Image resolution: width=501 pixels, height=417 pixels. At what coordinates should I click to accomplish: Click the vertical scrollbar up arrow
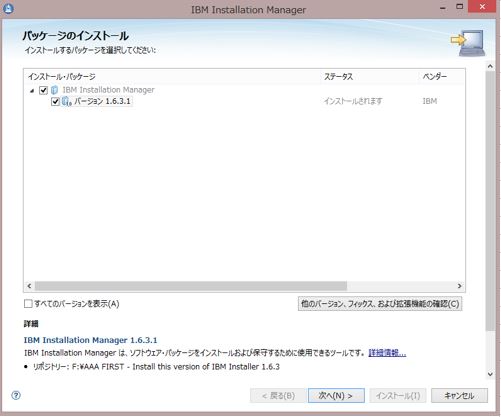(490, 66)
